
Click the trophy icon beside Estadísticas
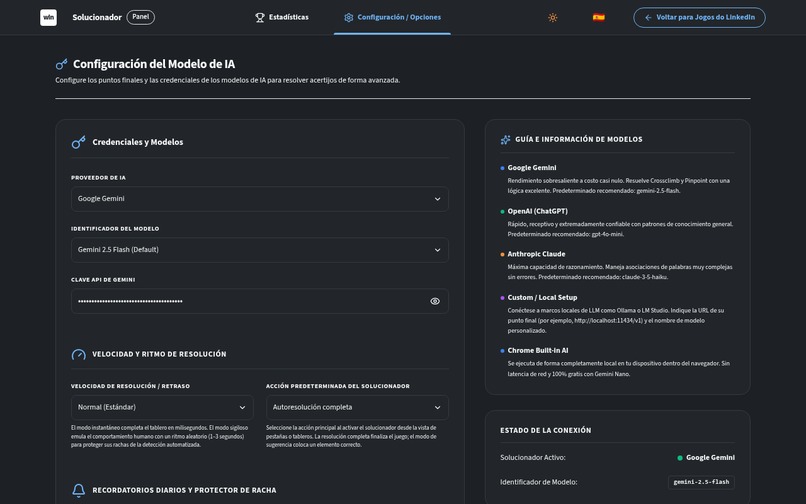[x=260, y=17]
